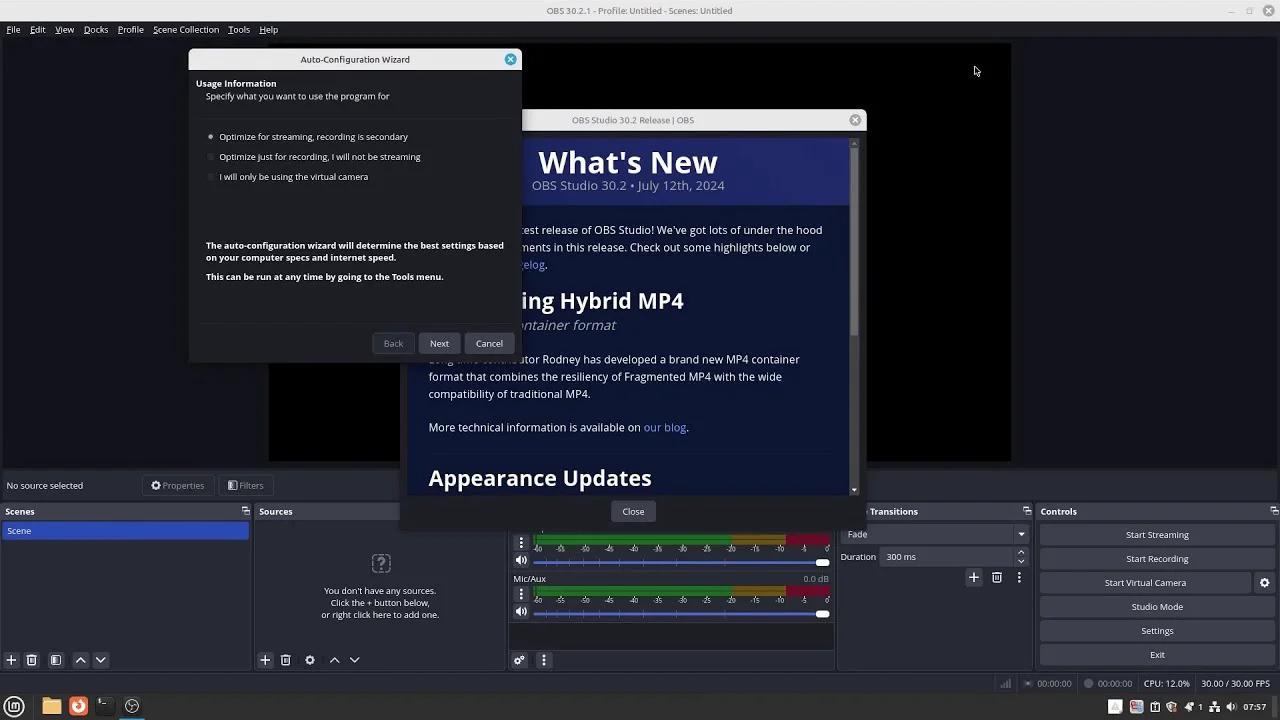Select optimize for streaming radio button

[210, 137]
